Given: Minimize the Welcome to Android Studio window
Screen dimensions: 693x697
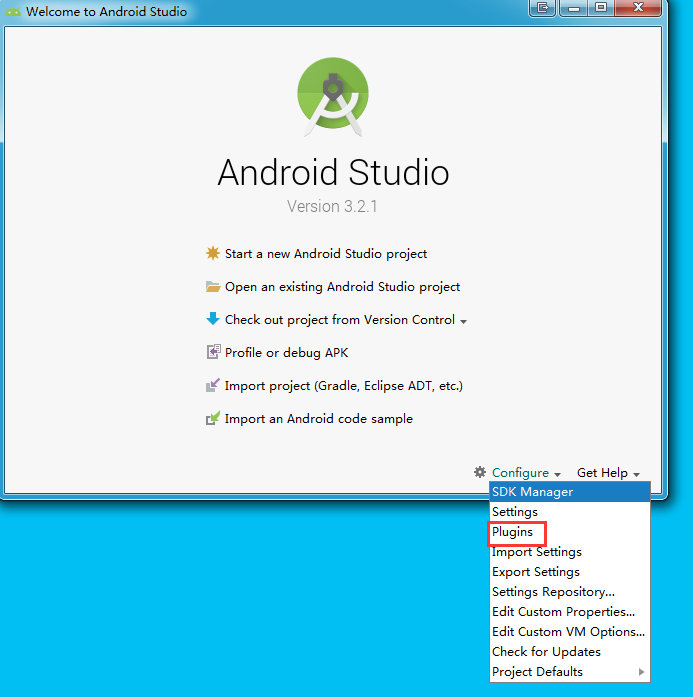Looking at the screenshot, I should pyautogui.click(x=573, y=8).
